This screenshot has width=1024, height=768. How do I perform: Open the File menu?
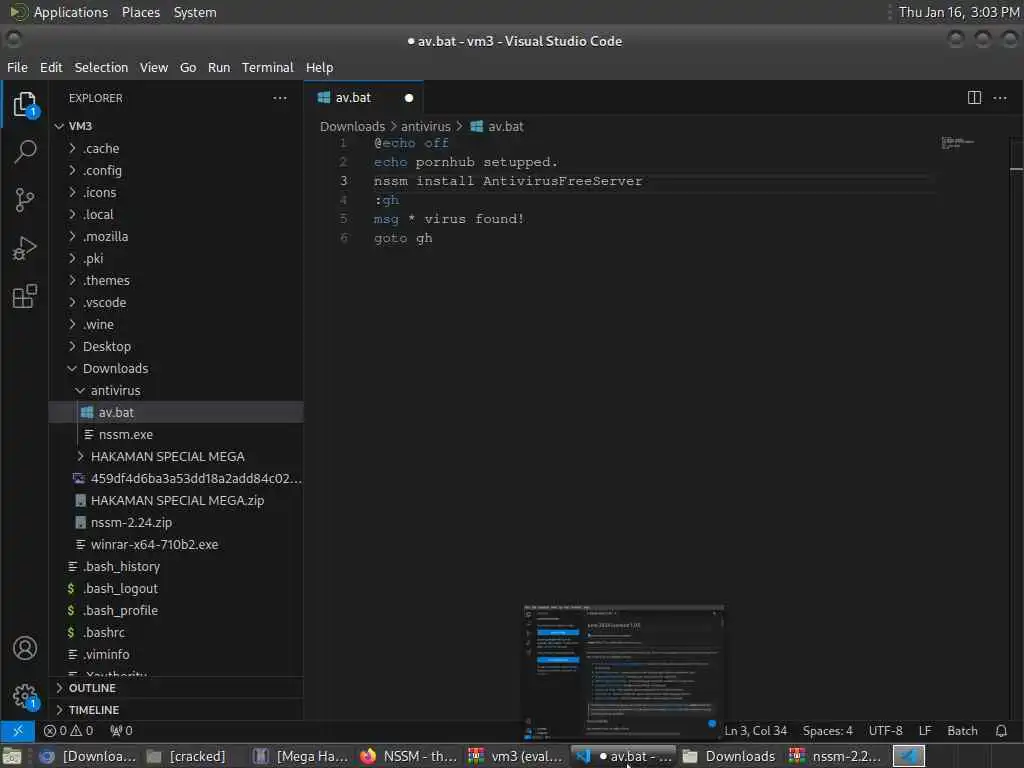[18, 67]
